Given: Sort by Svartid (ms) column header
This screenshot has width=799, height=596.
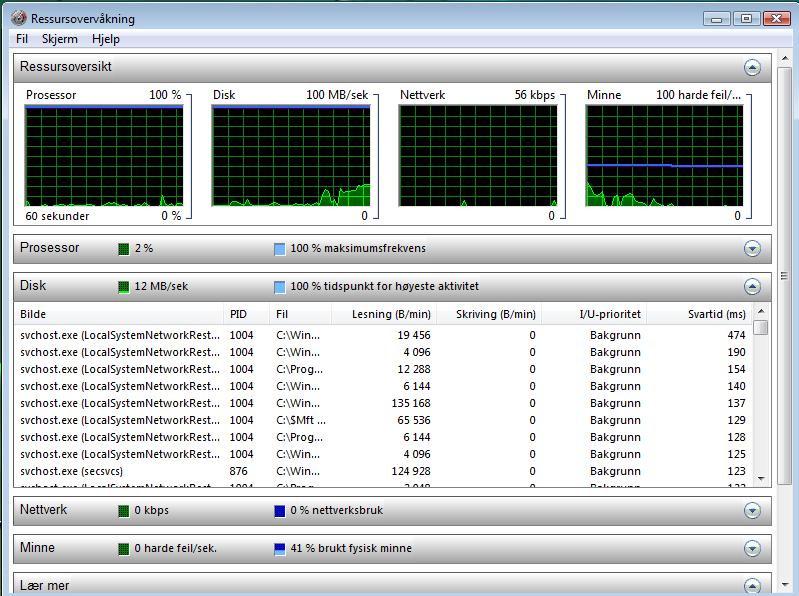Looking at the screenshot, I should coord(699,314).
